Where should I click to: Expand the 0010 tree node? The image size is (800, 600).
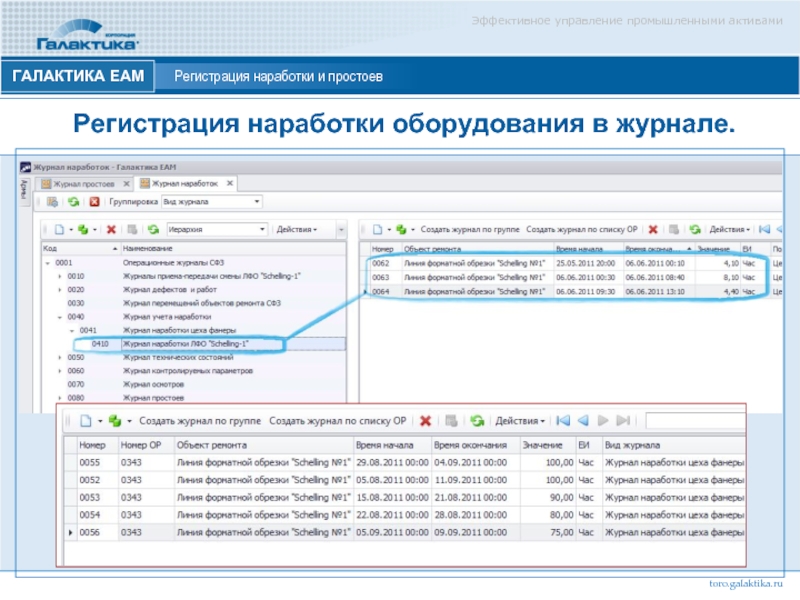[59, 275]
